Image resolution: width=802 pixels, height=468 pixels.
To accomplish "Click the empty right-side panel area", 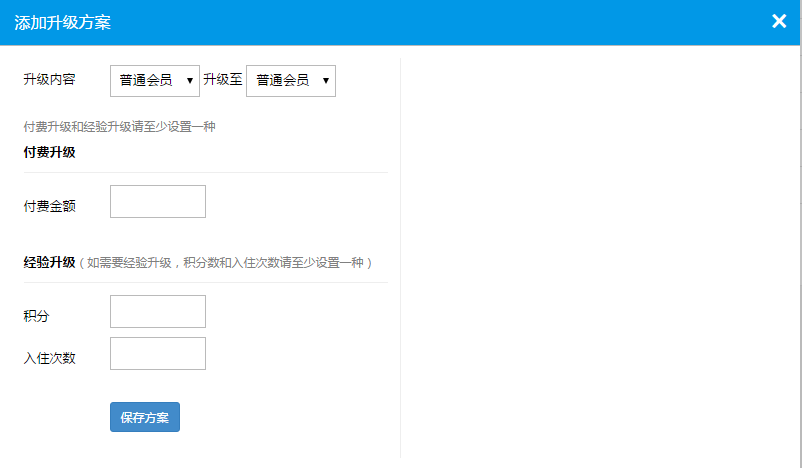I will tap(600, 250).
